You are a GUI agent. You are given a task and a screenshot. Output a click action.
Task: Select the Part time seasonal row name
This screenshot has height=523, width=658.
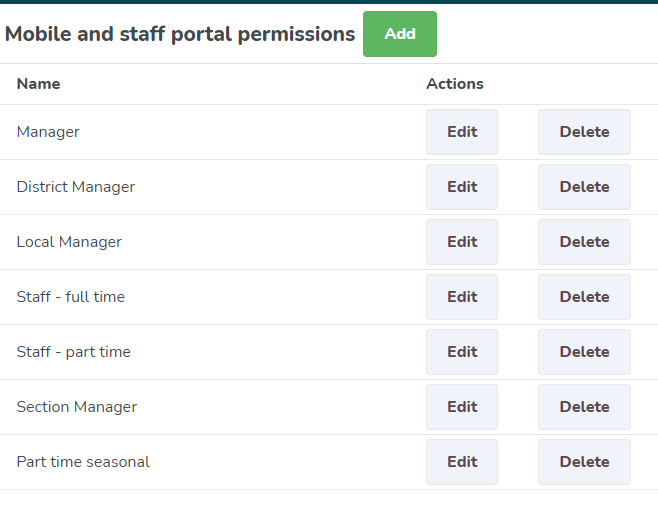pyautogui.click(x=83, y=462)
